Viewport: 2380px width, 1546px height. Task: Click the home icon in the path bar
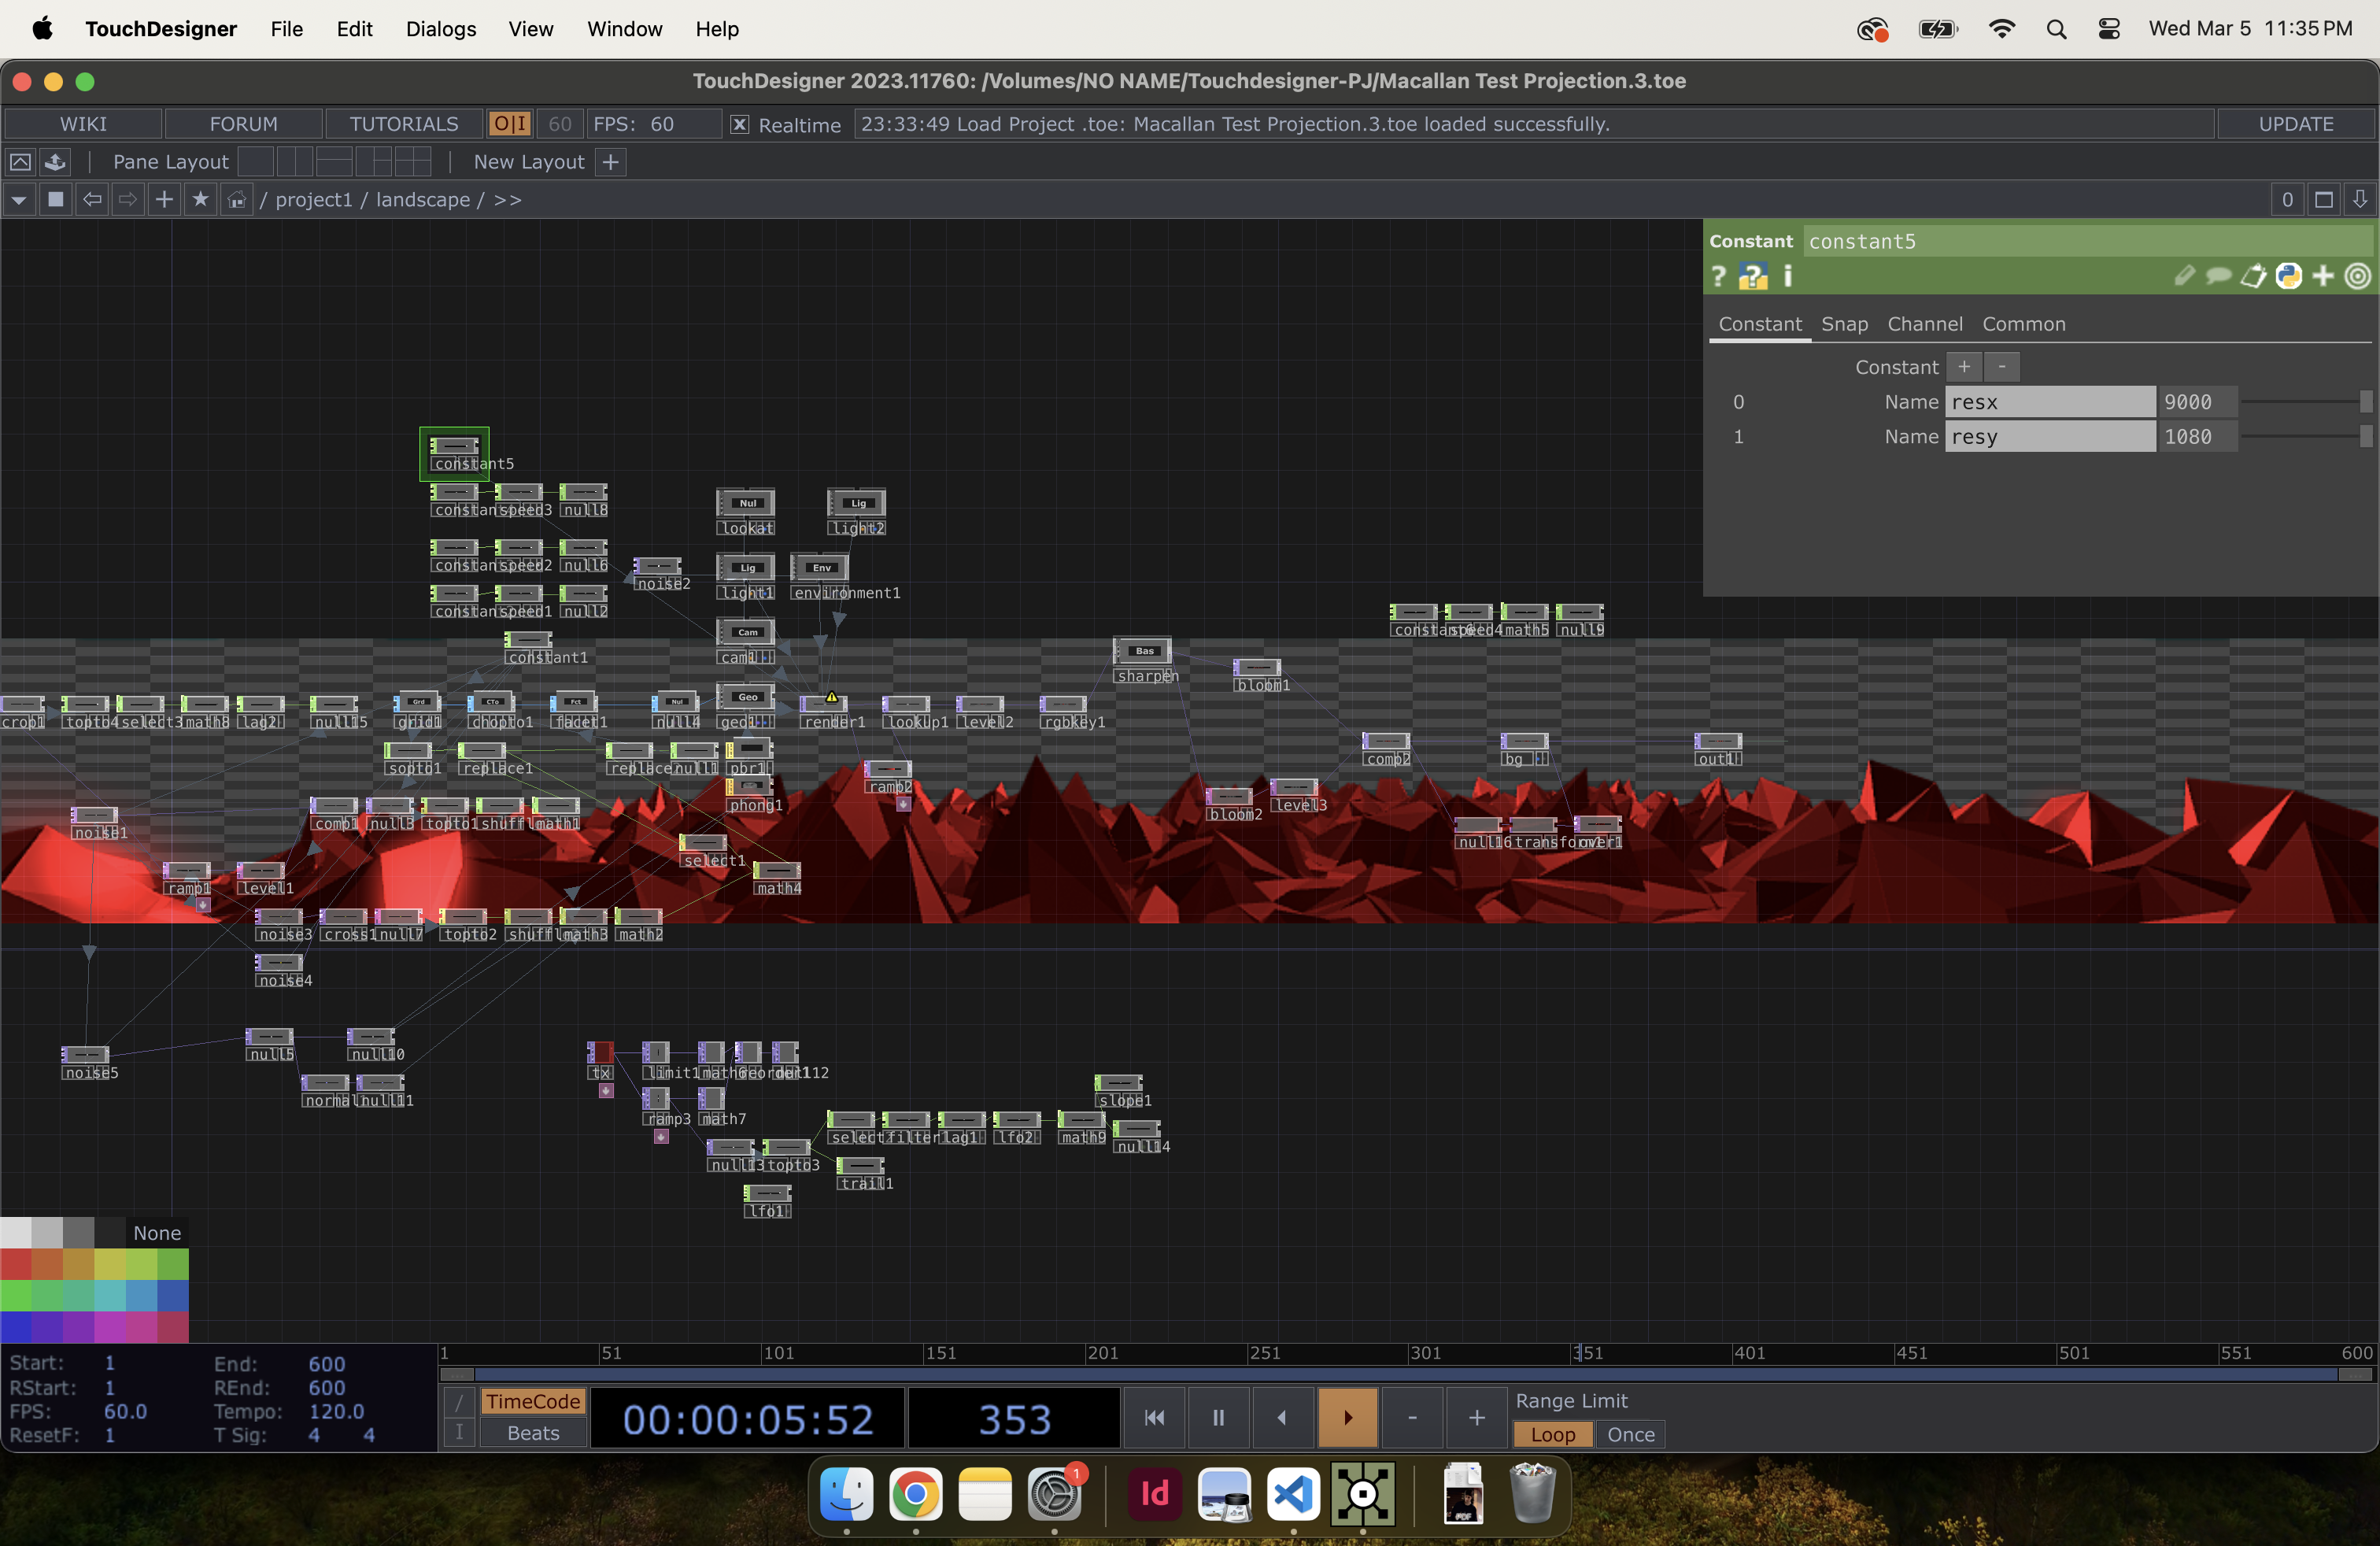coord(236,200)
